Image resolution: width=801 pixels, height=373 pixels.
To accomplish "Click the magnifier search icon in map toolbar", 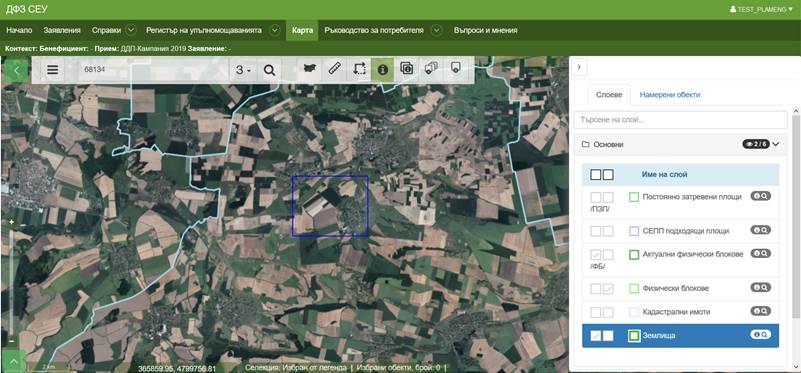I will [x=270, y=70].
